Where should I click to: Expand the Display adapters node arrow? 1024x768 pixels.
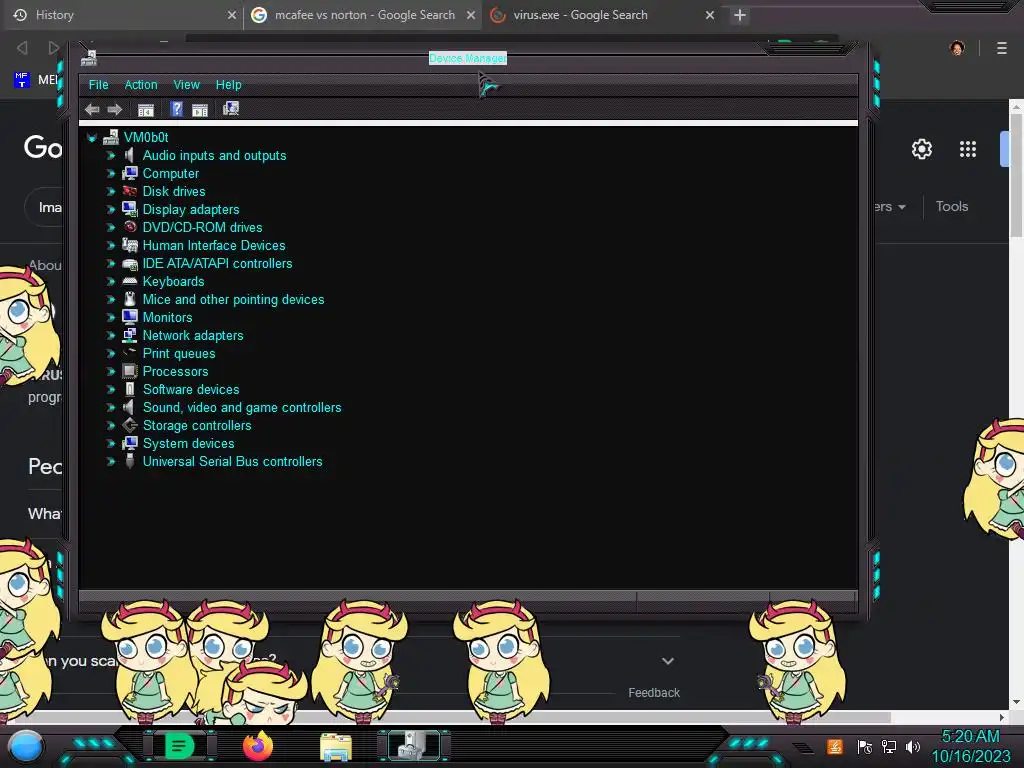pos(111,210)
